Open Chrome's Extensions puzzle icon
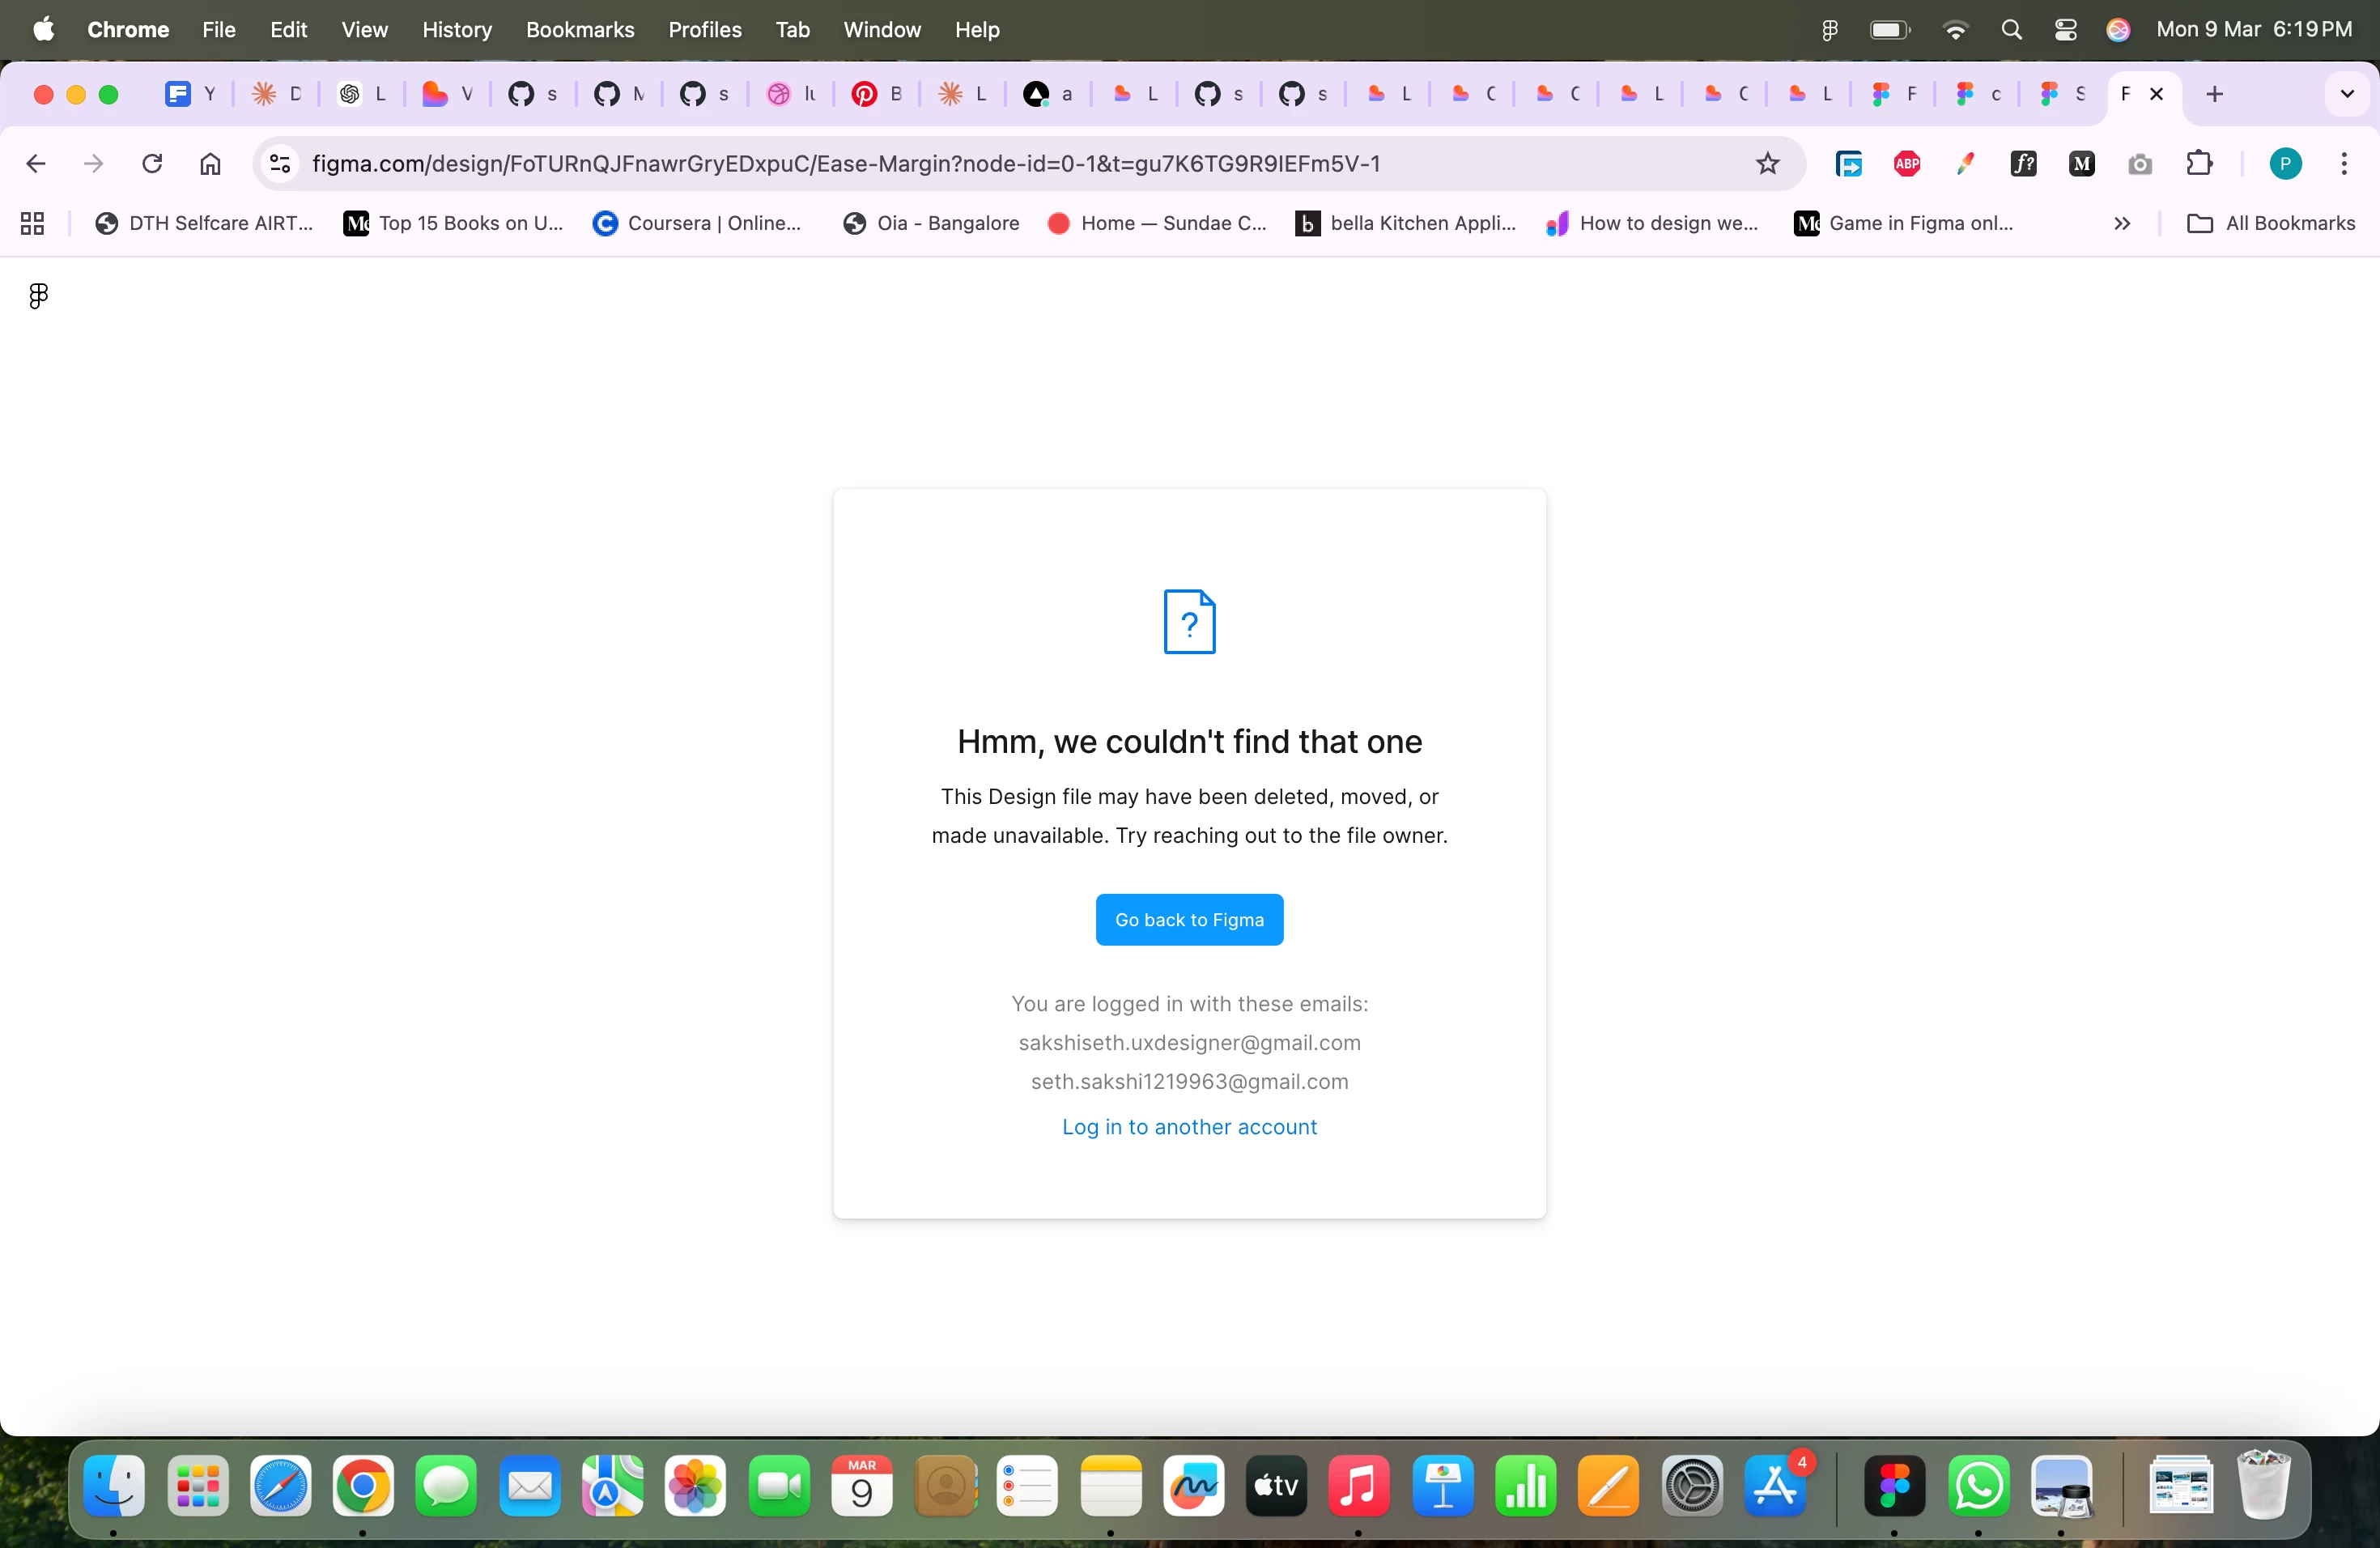This screenshot has width=2380, height=1548. [x=2199, y=164]
